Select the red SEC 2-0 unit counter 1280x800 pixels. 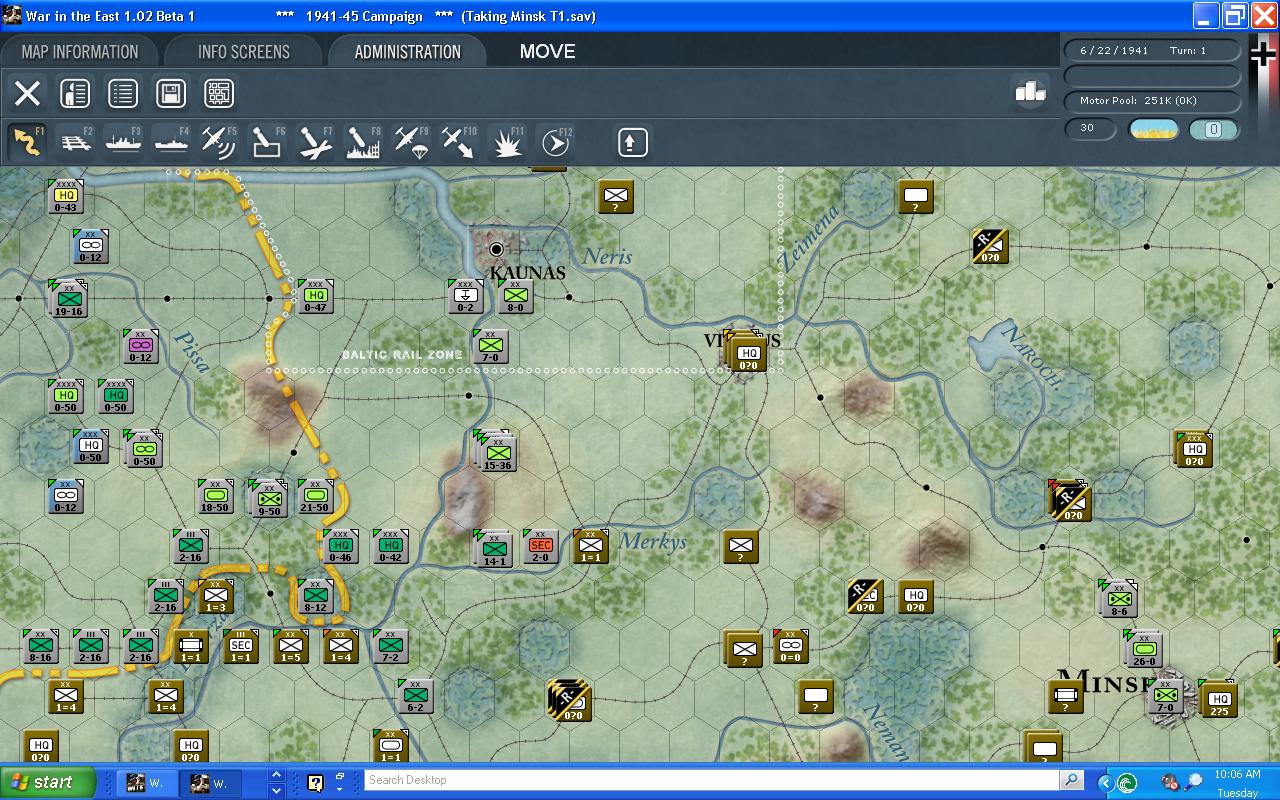541,546
